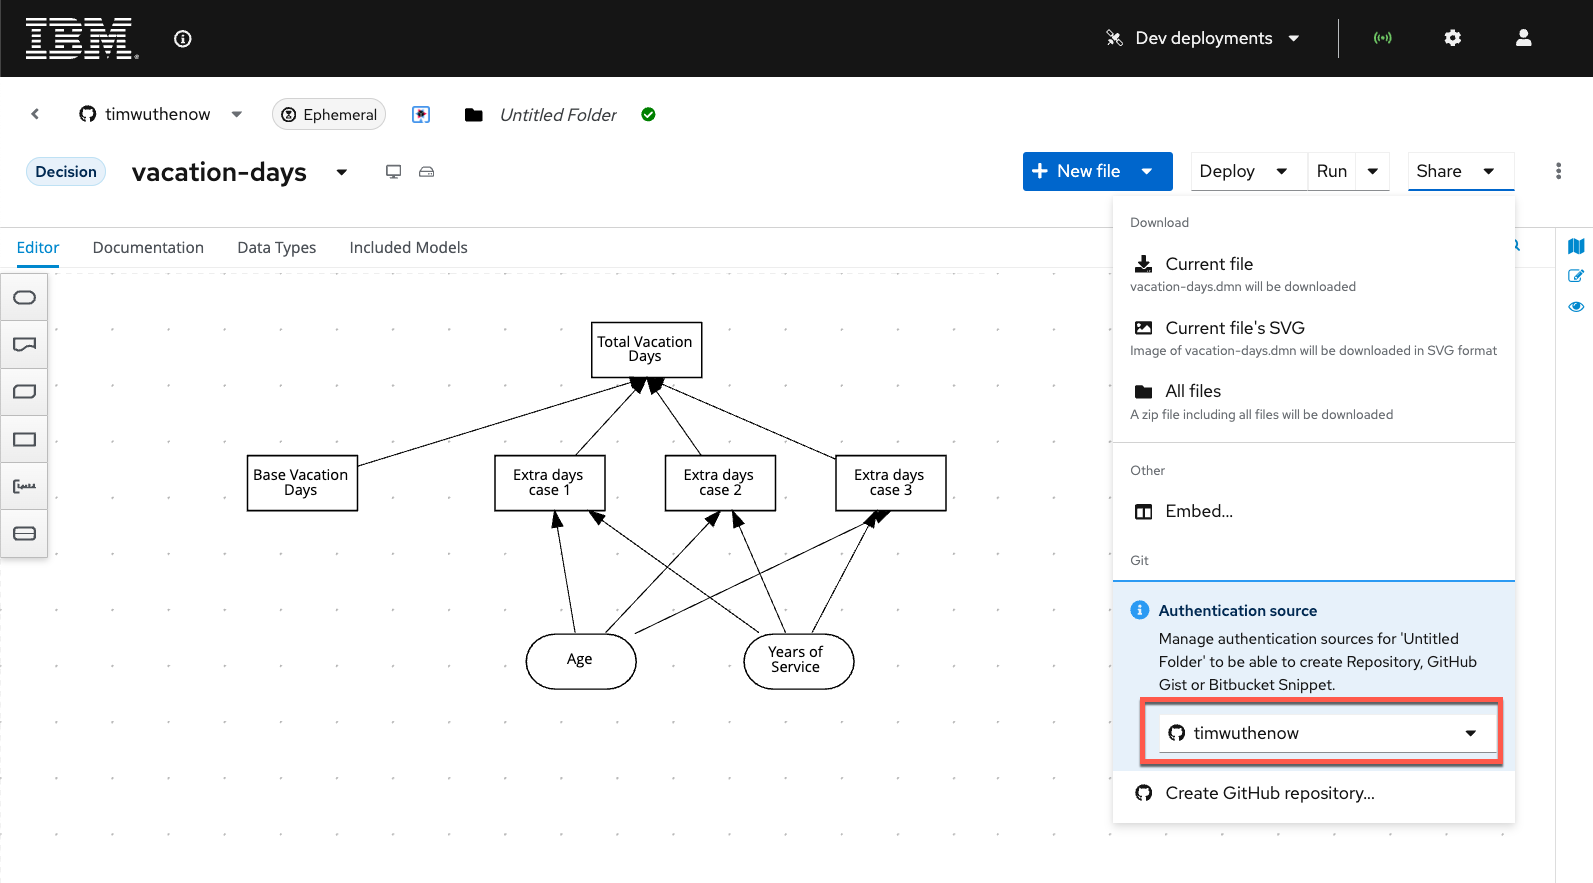Click the timwuthenow account name in breadcrumb
This screenshot has width=1593, height=883.
(158, 114)
